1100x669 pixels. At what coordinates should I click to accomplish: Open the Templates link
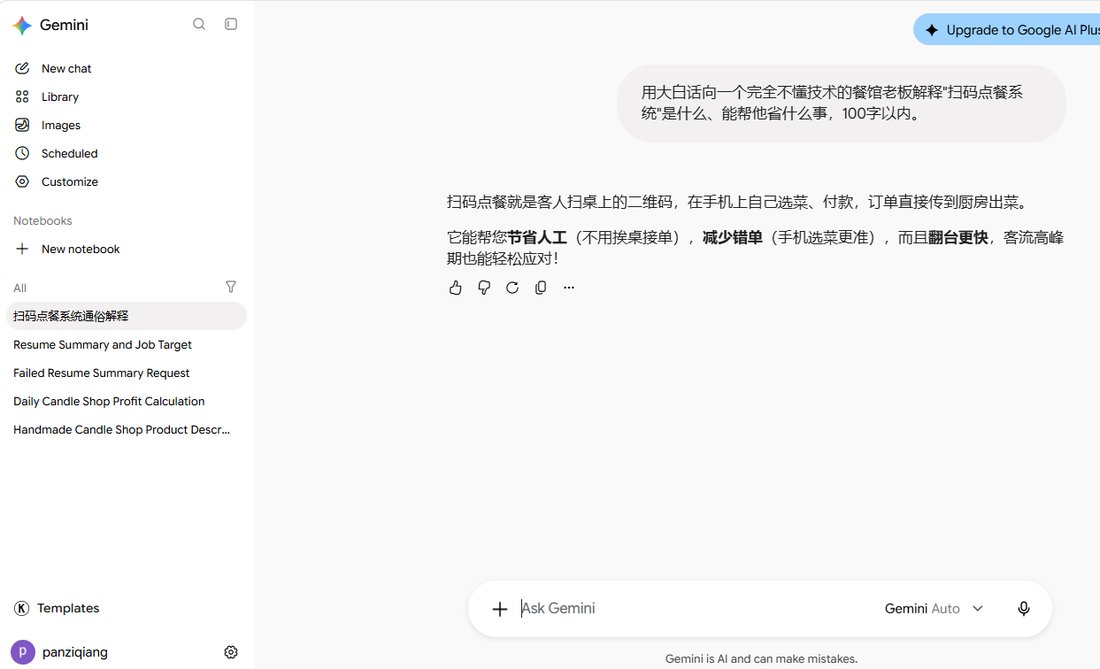pos(68,608)
